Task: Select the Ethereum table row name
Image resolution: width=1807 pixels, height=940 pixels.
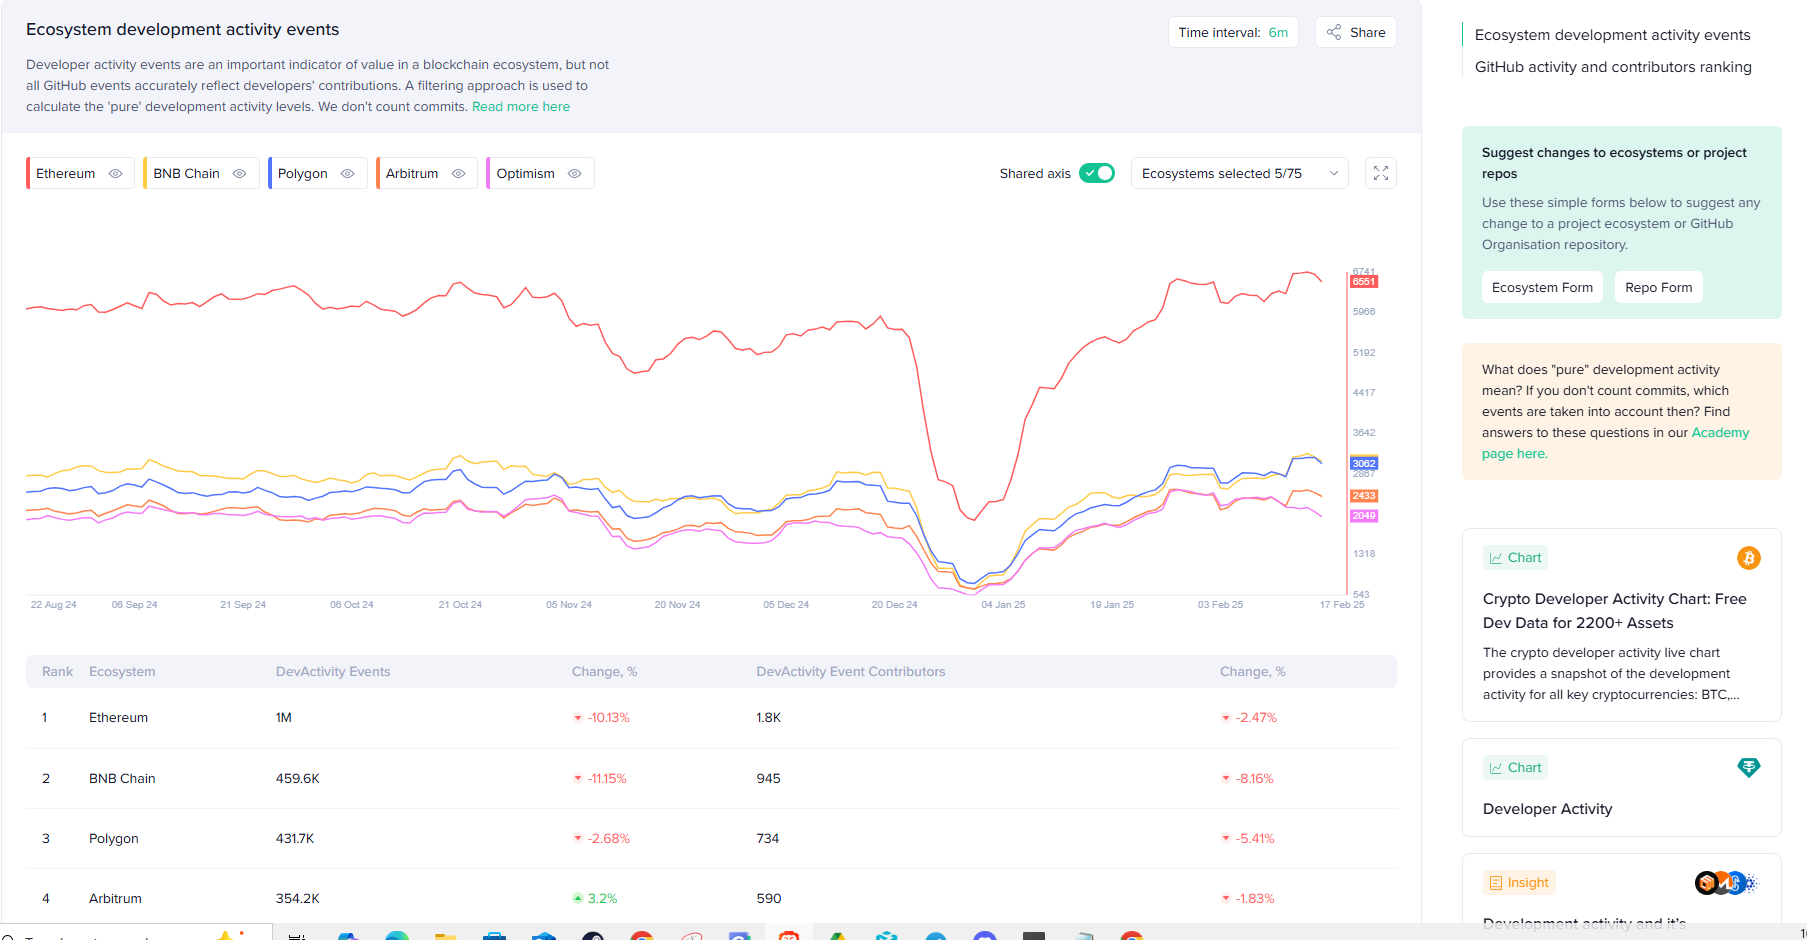Action: (118, 718)
